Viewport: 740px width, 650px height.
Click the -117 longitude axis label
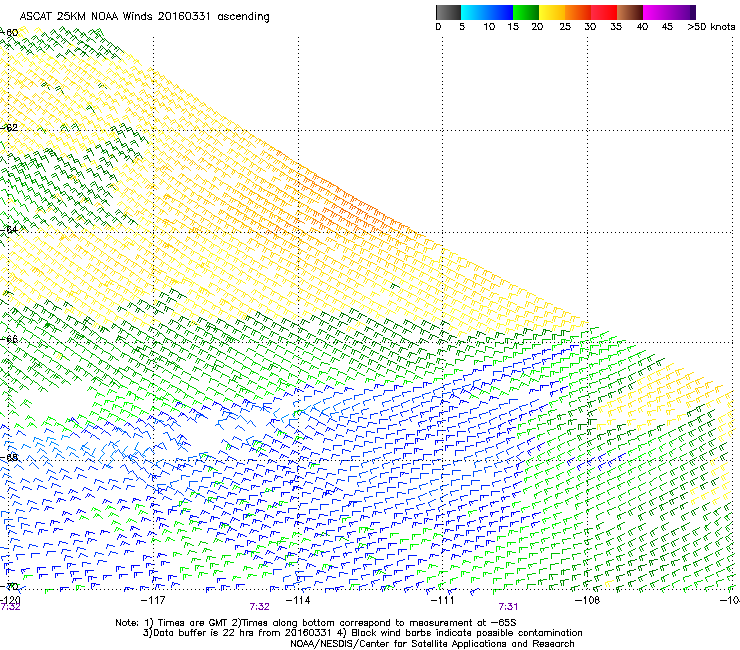click(x=153, y=600)
